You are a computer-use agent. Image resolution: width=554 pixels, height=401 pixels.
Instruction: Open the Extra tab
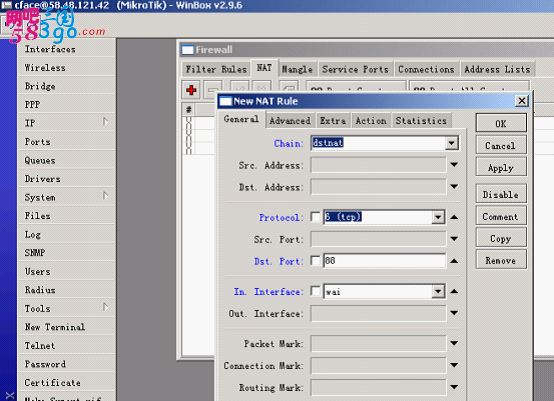333,121
